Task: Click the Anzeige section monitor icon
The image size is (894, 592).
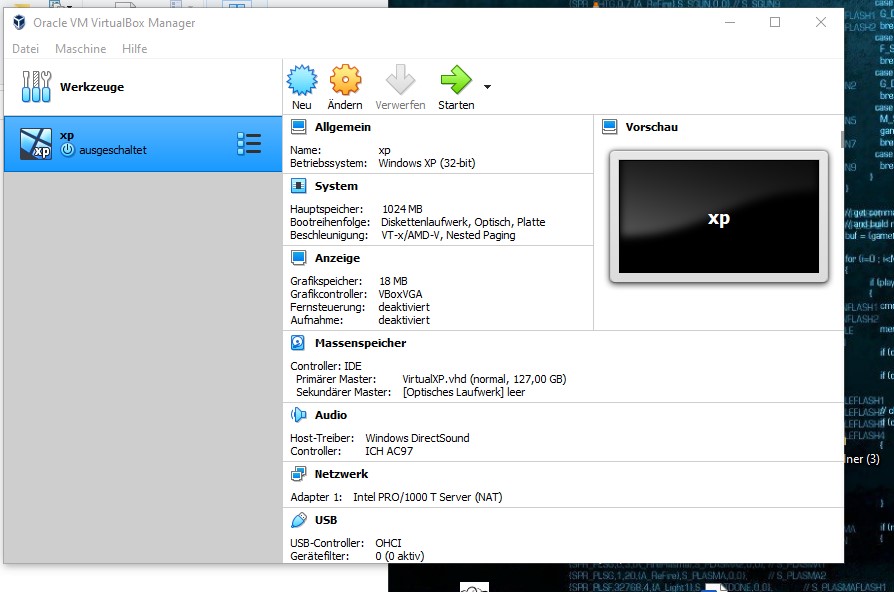Action: (299, 258)
